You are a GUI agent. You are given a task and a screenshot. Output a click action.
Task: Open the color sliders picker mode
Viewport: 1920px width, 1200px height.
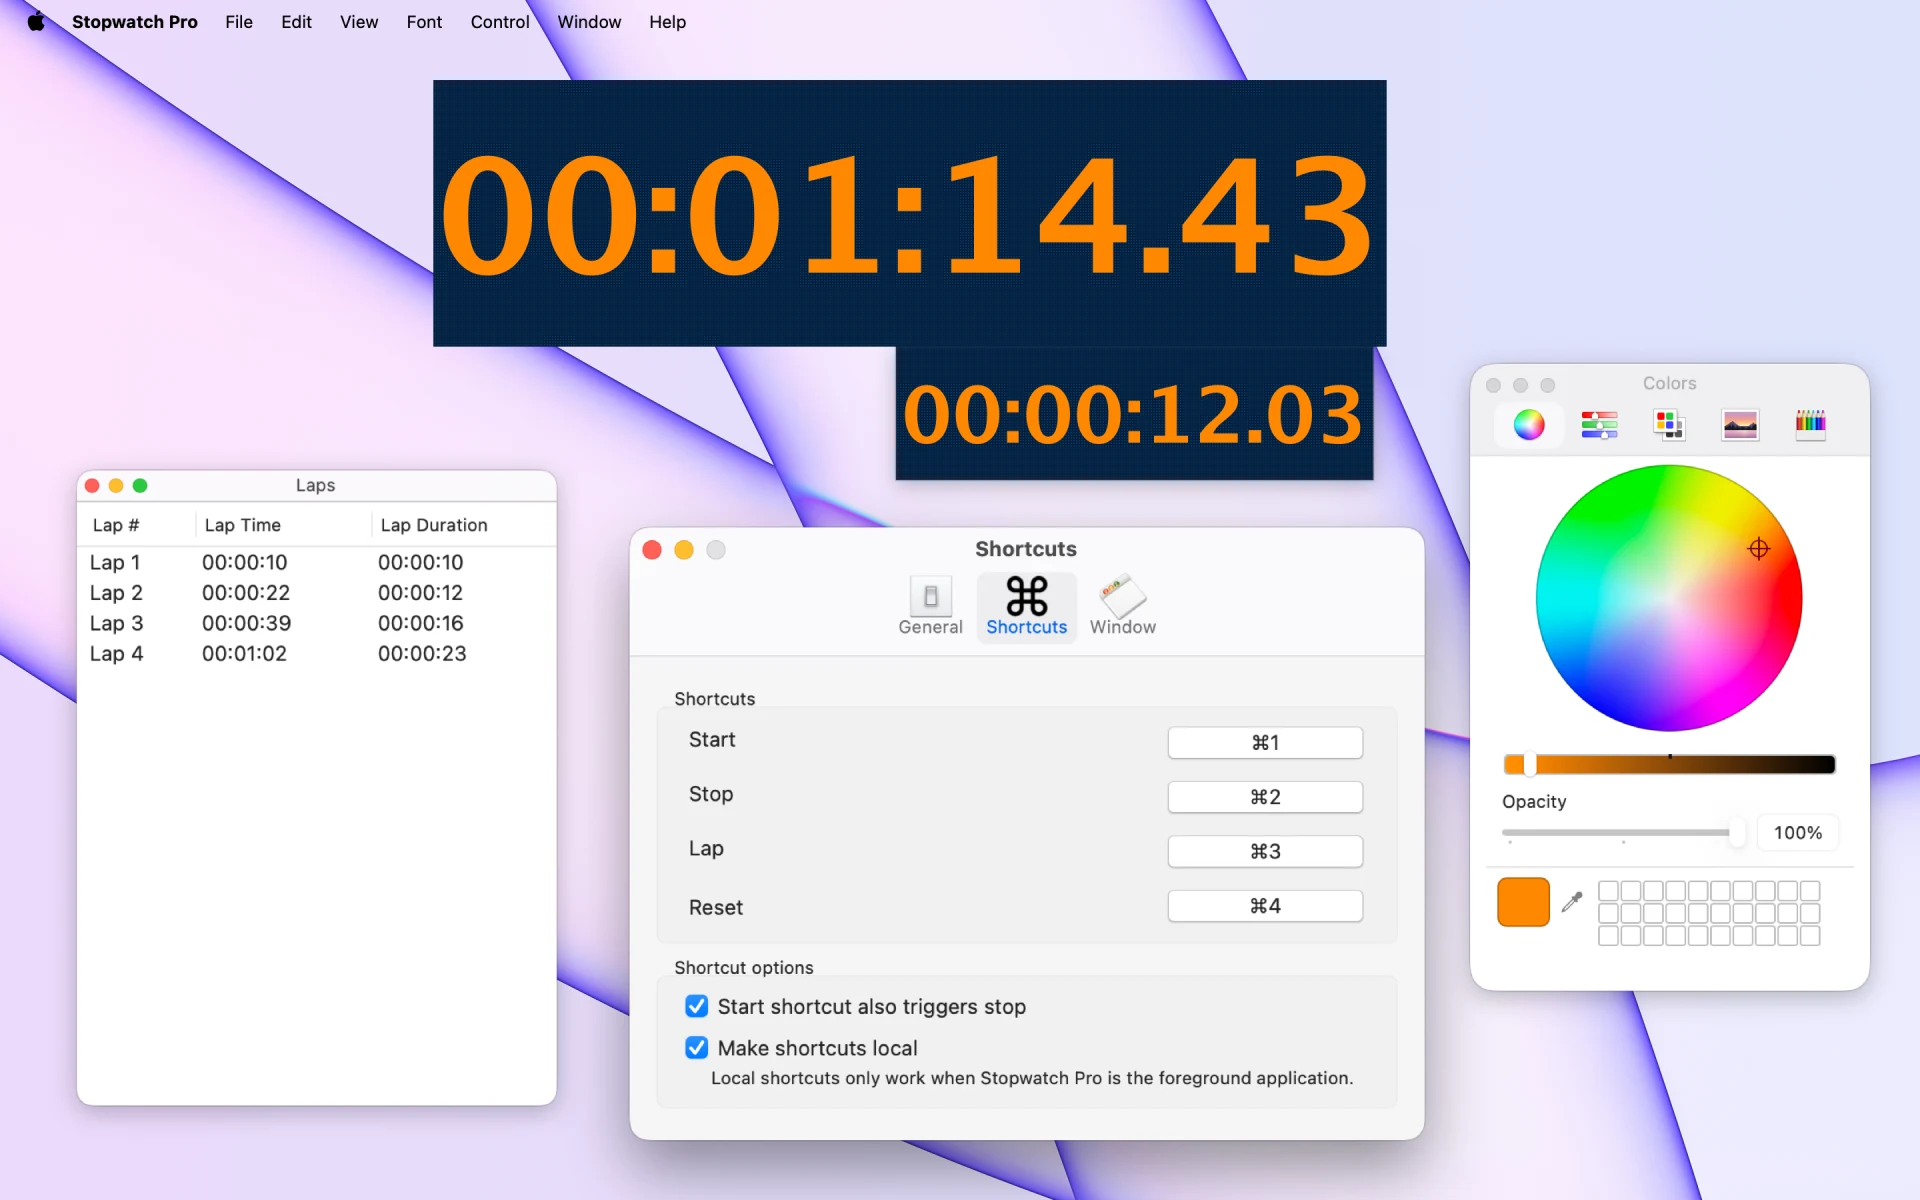[x=1599, y=425]
